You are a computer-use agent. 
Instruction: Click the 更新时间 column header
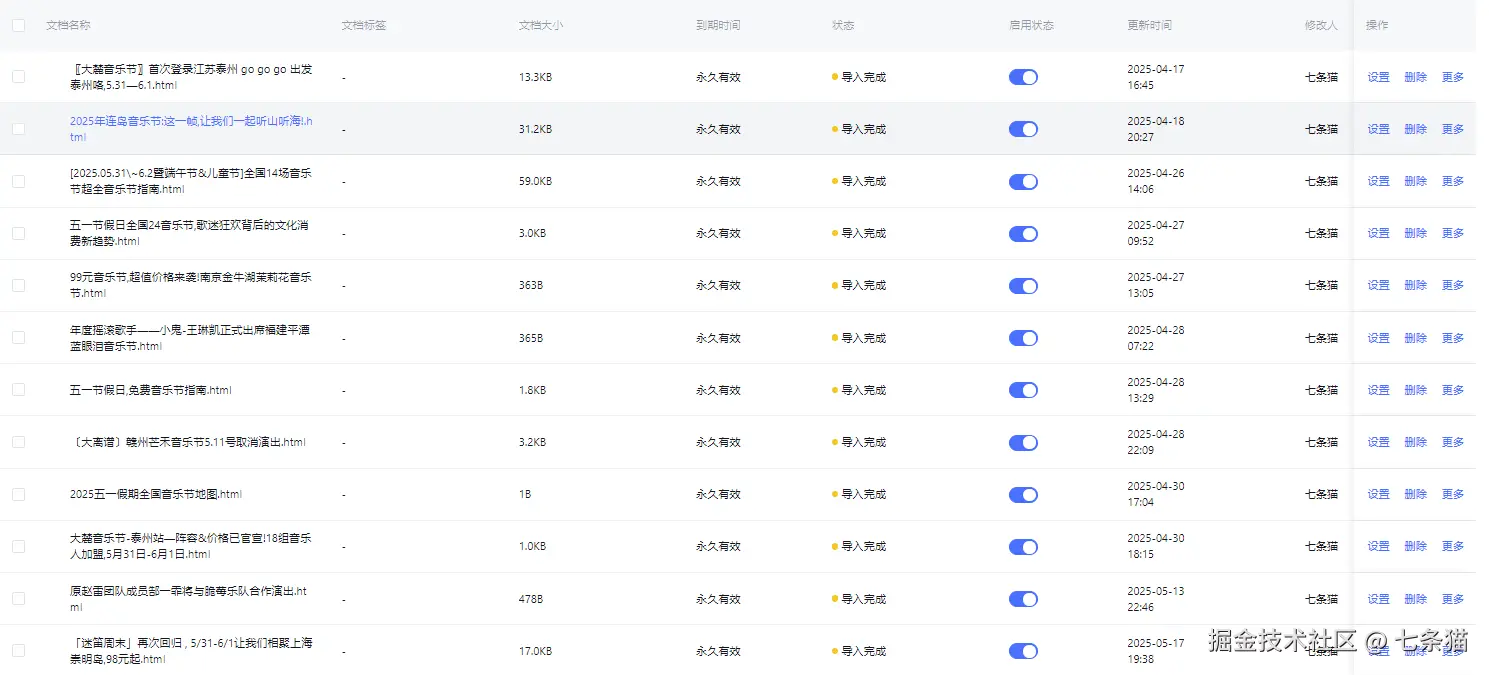(1149, 25)
